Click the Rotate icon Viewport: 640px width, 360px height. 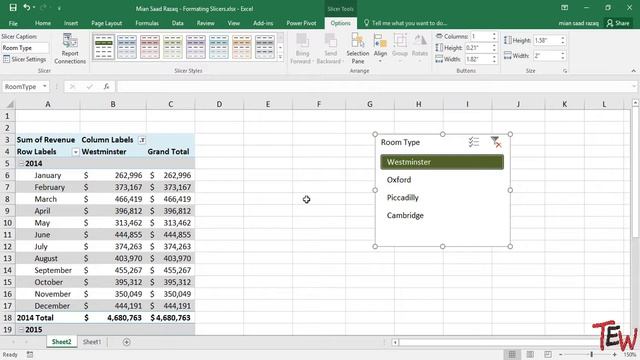pyautogui.click(x=420, y=49)
